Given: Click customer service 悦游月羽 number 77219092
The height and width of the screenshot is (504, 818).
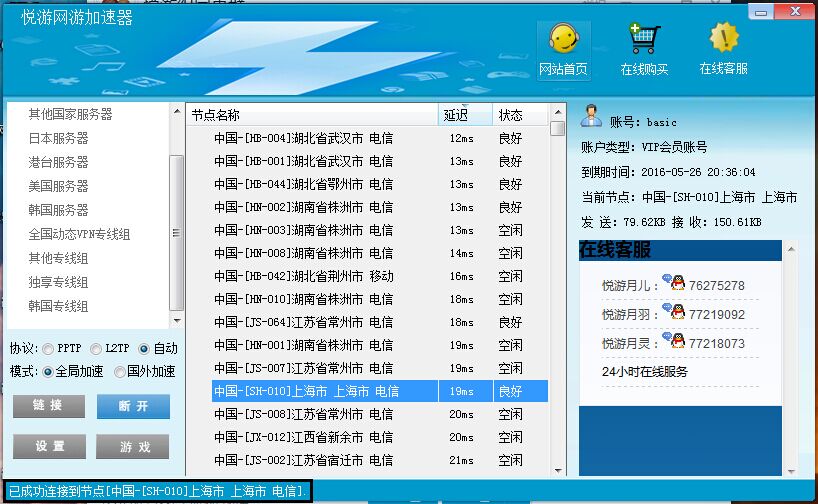Looking at the screenshot, I should (x=717, y=315).
